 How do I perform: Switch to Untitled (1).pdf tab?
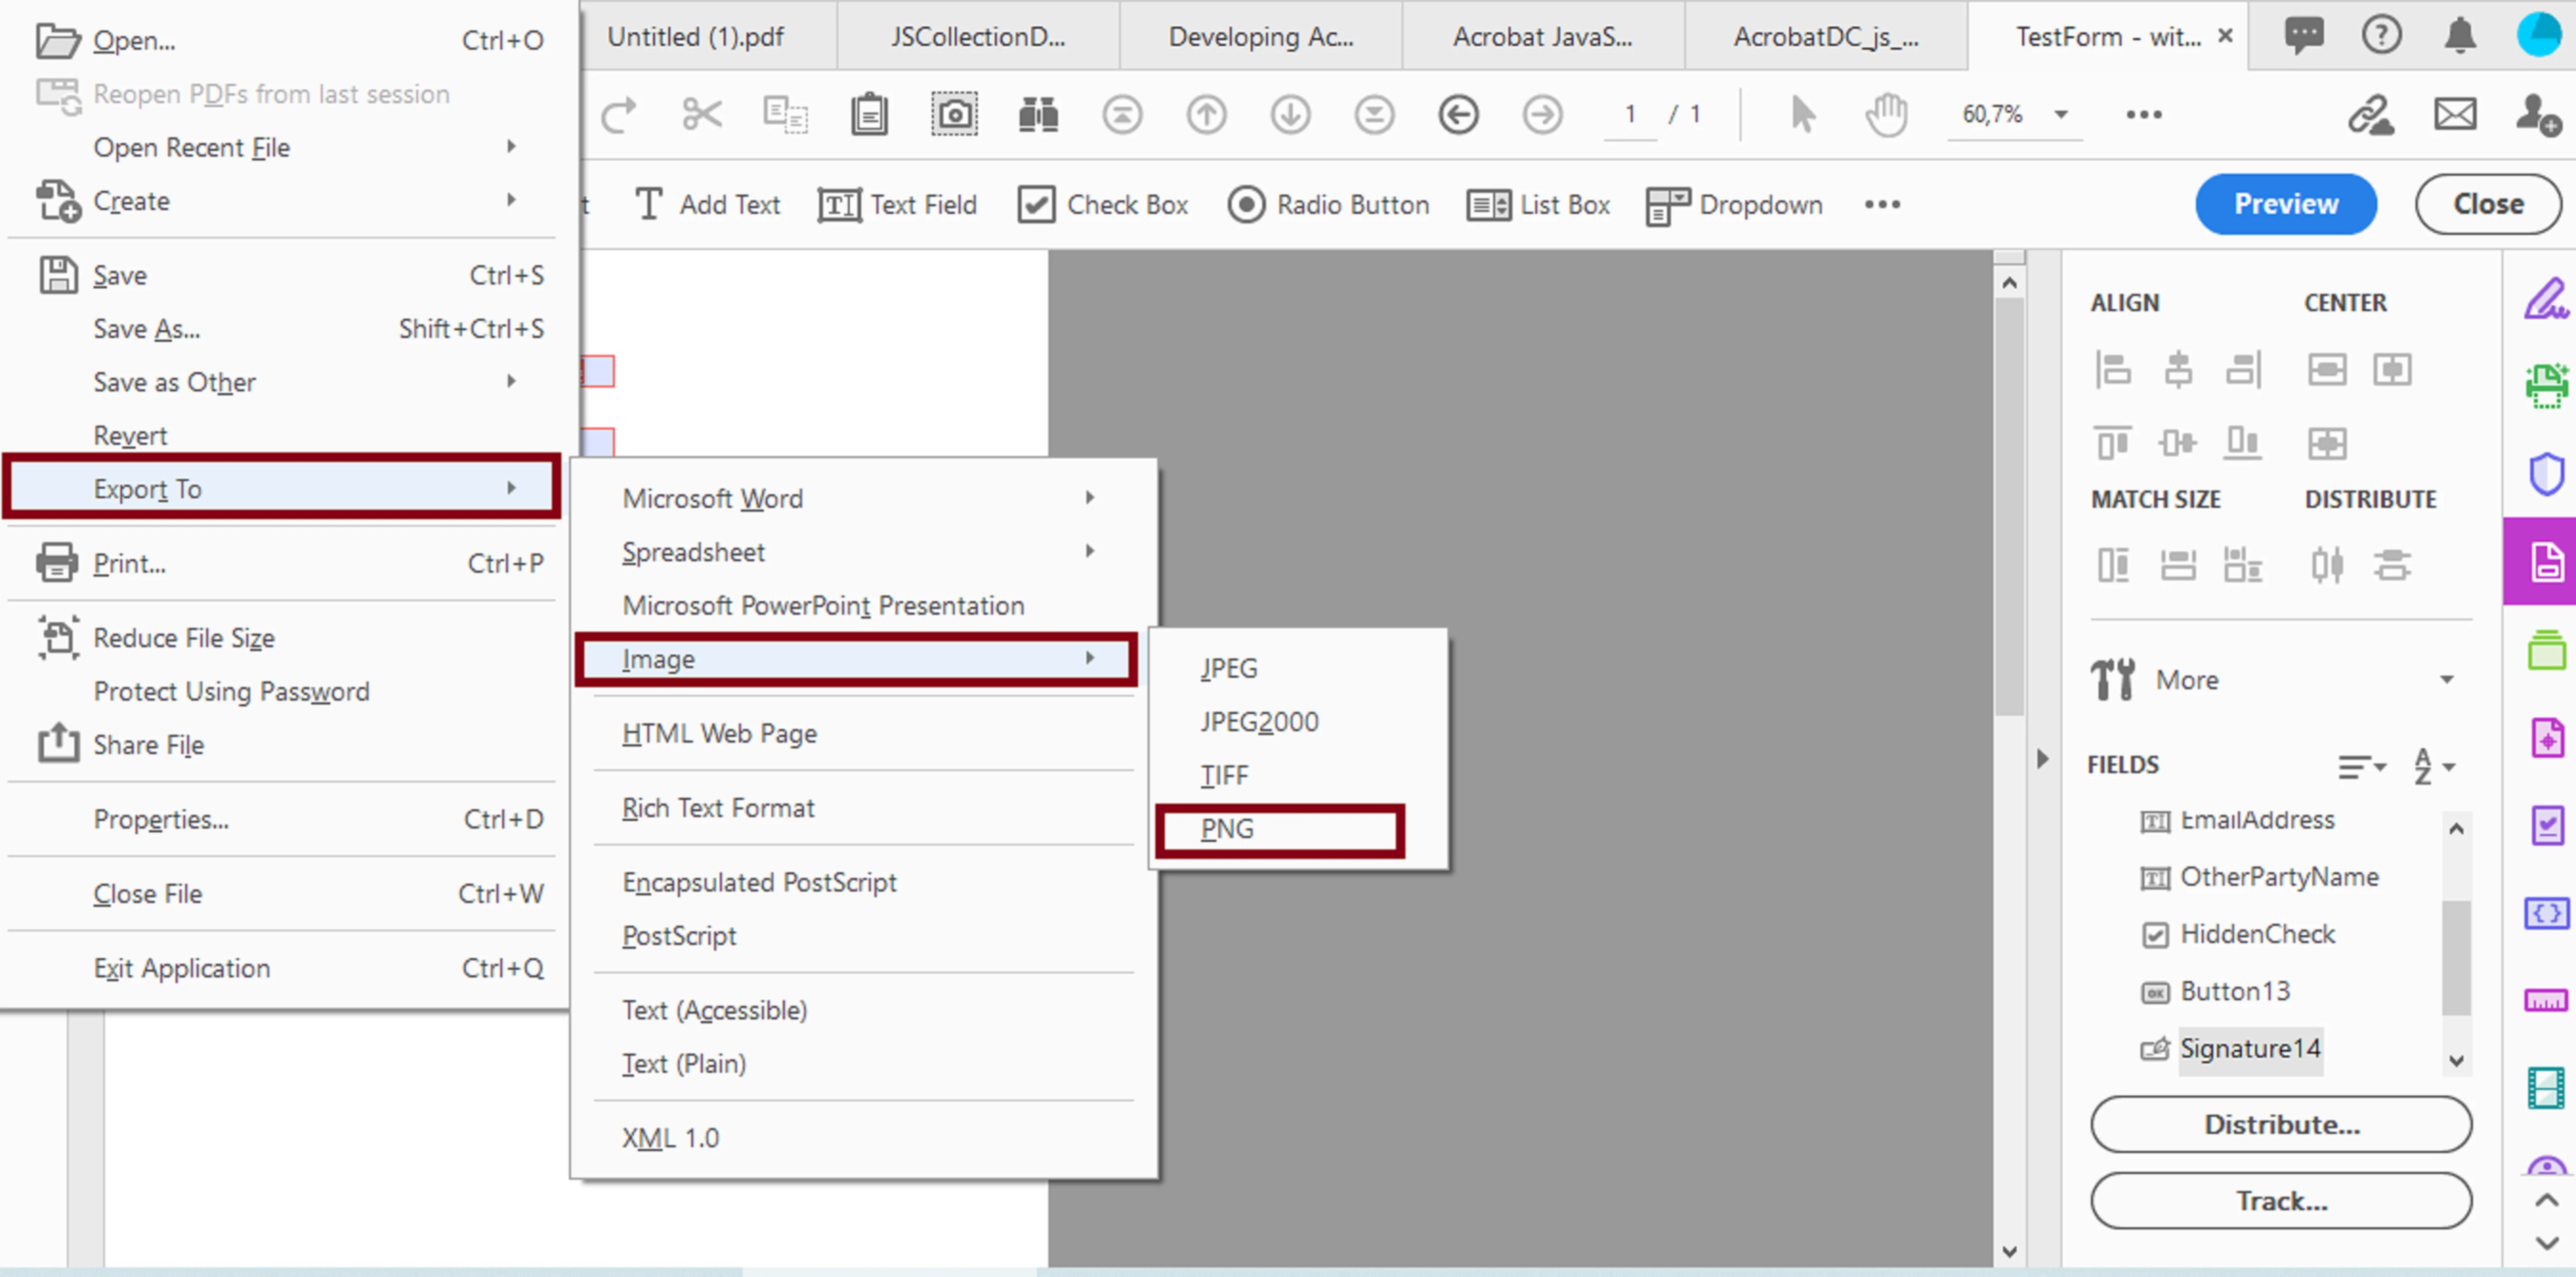pyautogui.click(x=696, y=37)
